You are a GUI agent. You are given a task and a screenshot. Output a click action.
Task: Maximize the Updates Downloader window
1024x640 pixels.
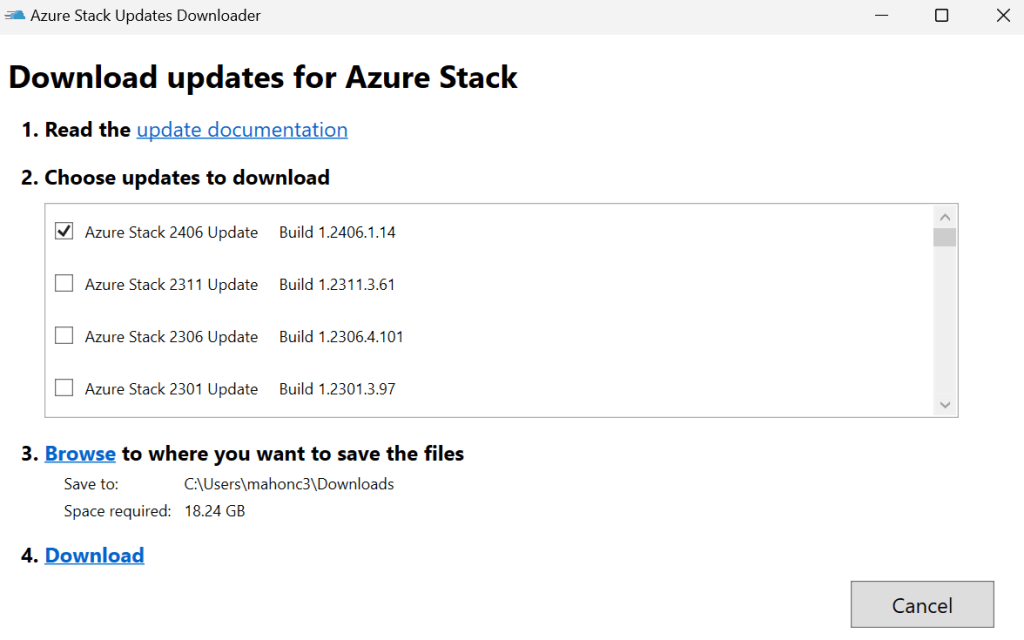(x=941, y=16)
